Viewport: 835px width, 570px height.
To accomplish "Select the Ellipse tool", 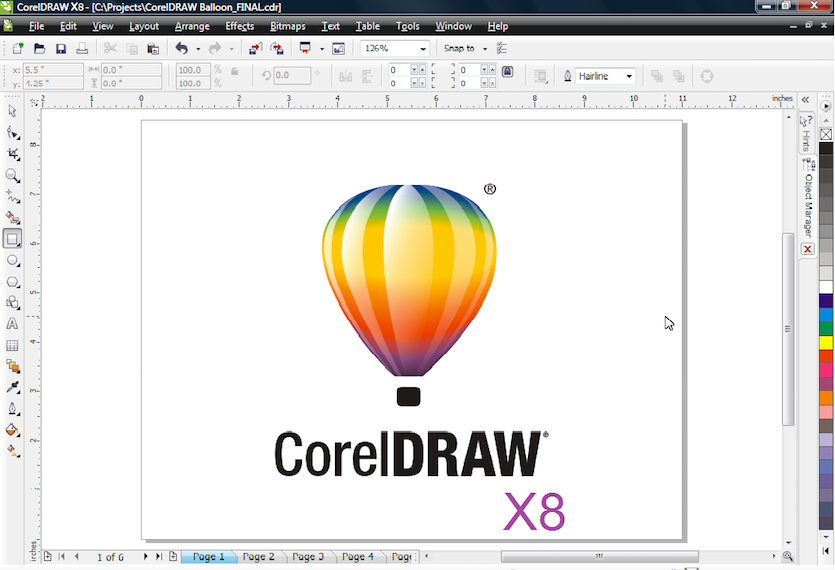I will pos(12,260).
